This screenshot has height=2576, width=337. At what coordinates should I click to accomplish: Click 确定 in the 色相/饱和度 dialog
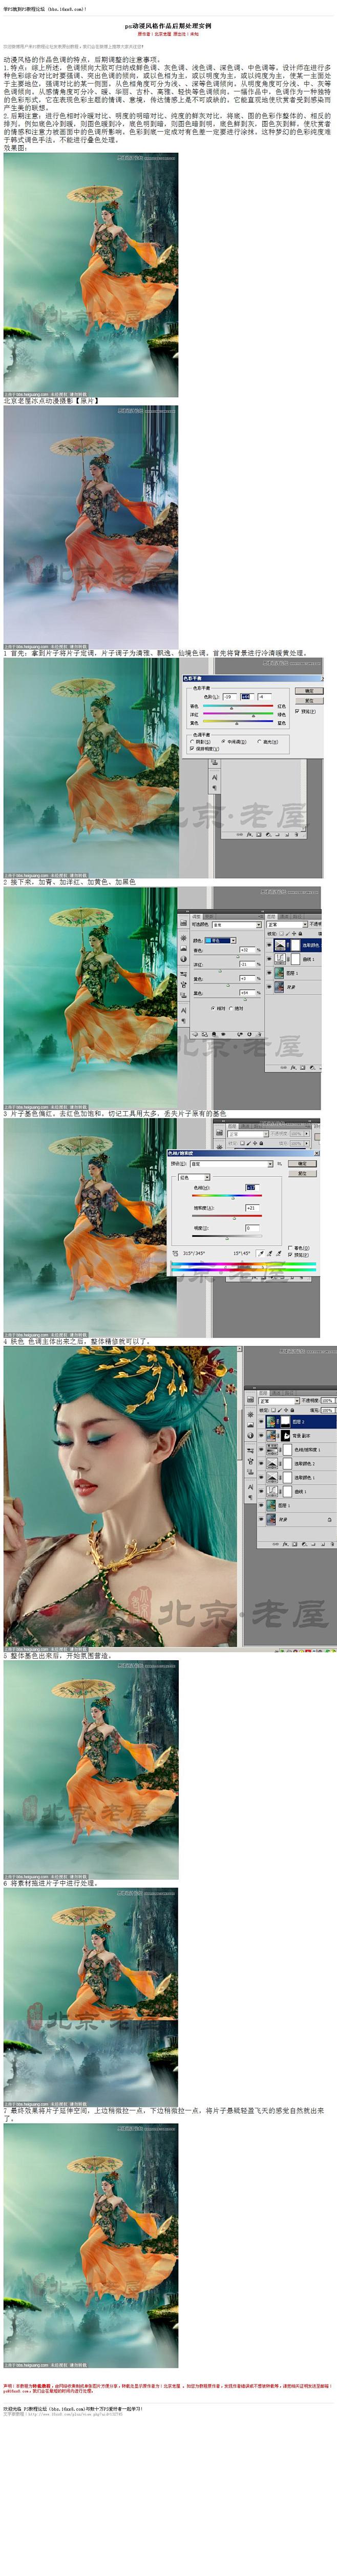[x=302, y=1163]
